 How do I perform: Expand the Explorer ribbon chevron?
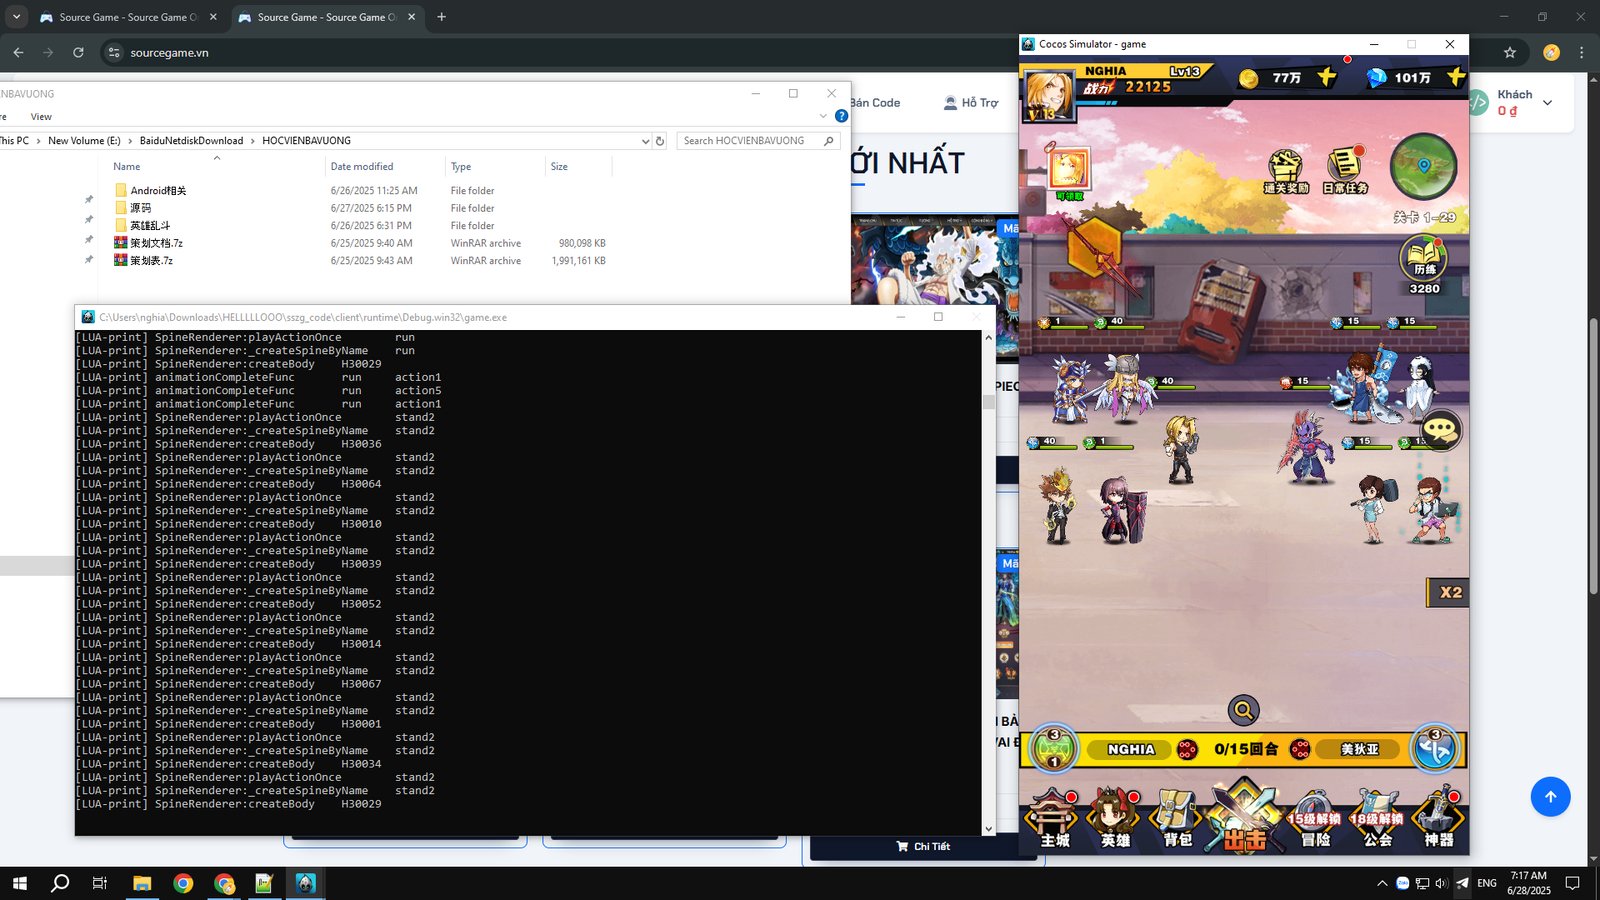[x=823, y=116]
